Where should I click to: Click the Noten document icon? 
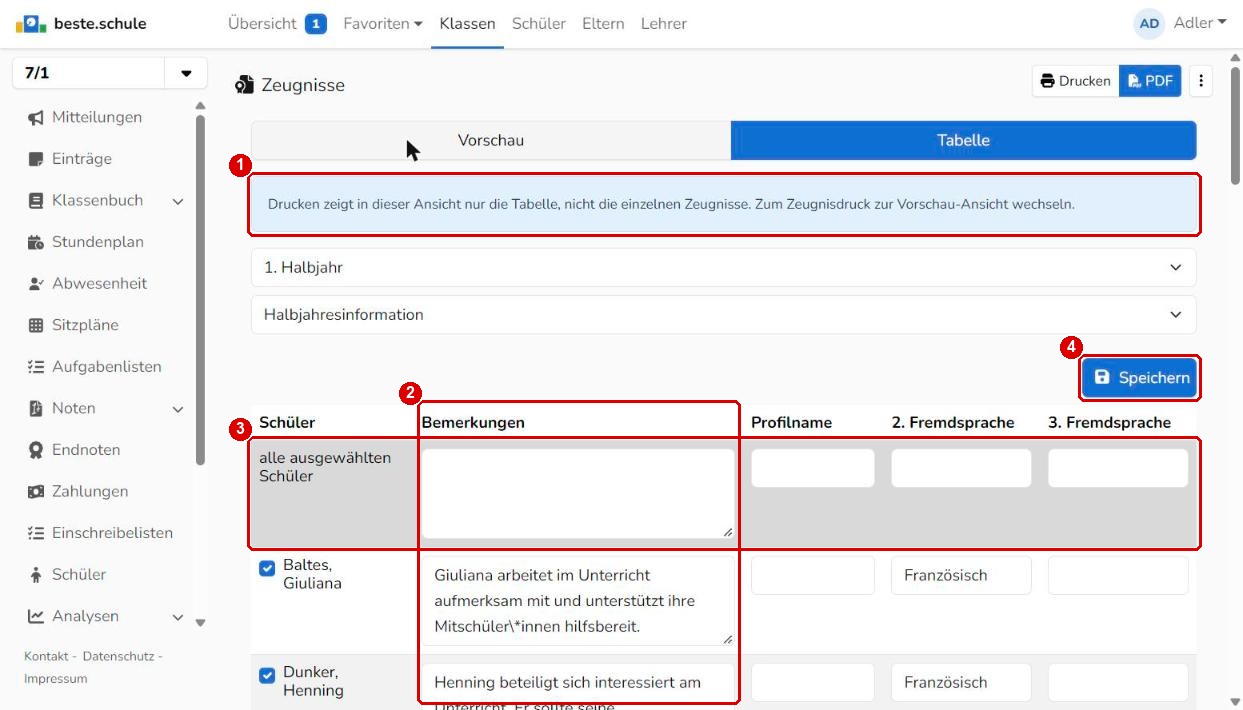(x=36, y=408)
